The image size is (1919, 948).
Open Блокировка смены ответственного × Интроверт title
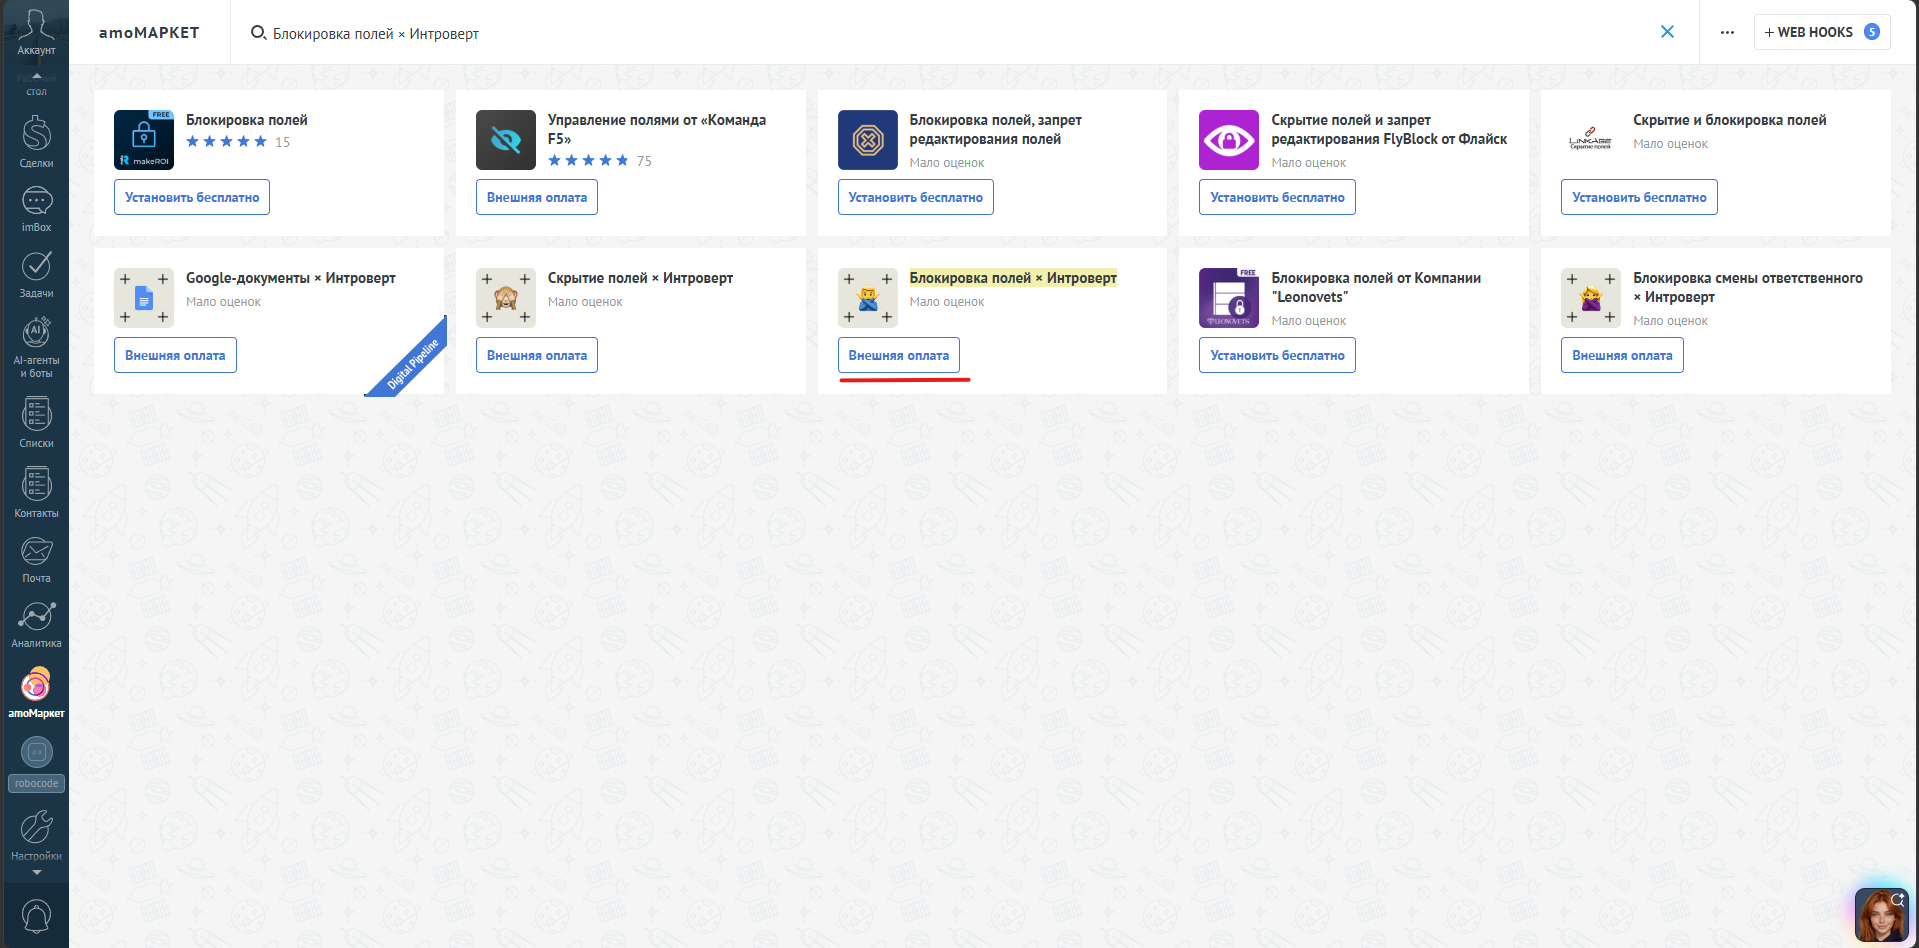coord(1747,287)
